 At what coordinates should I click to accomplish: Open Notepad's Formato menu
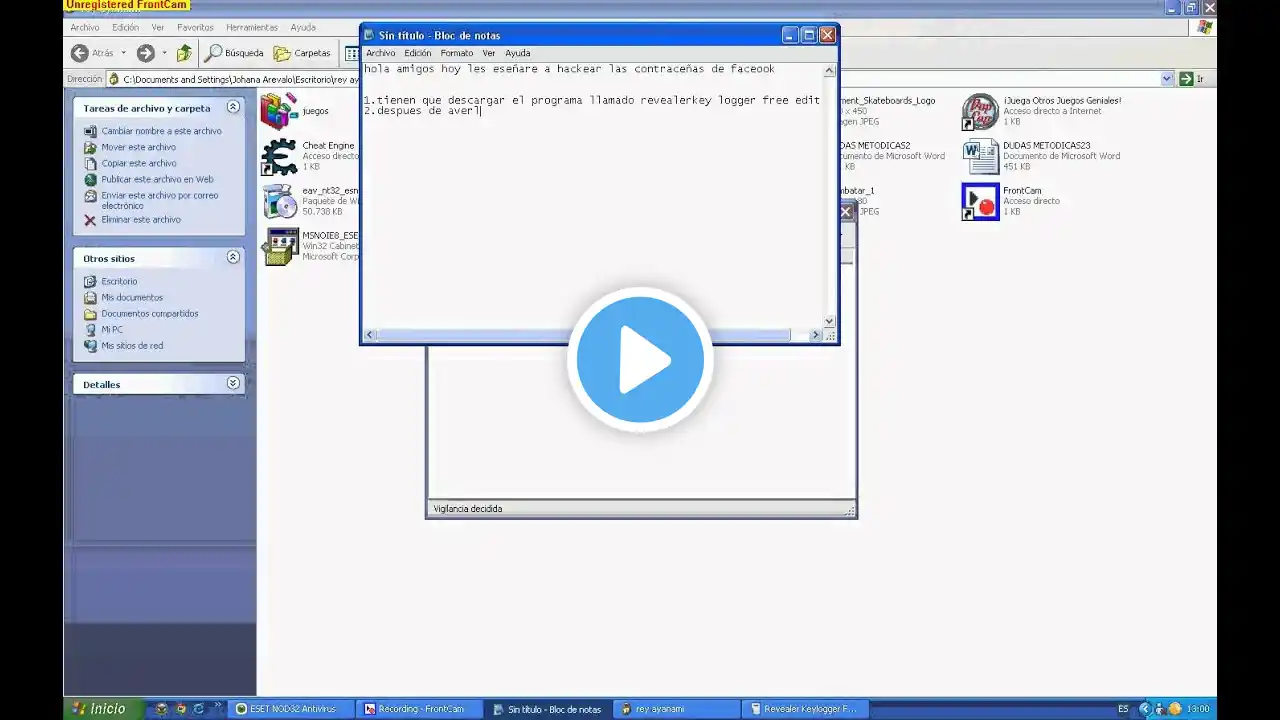(x=457, y=53)
